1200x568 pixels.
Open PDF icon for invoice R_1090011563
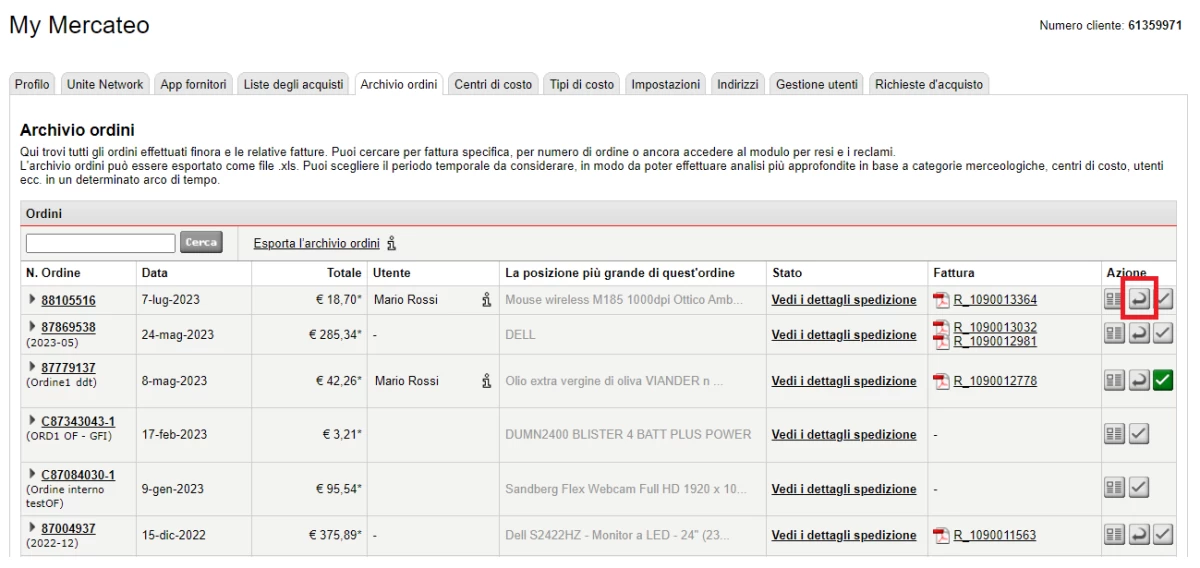click(x=941, y=535)
